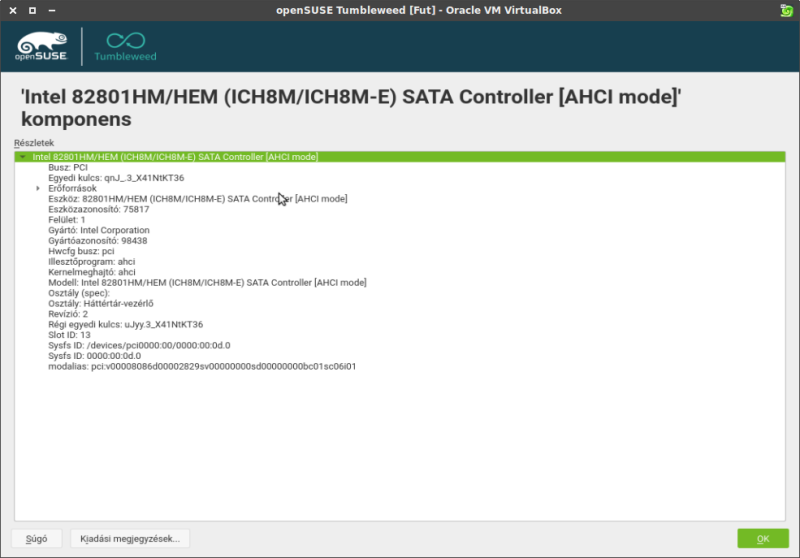Close the VirtualBox window
The height and width of the screenshot is (558, 800).
coord(13,10)
